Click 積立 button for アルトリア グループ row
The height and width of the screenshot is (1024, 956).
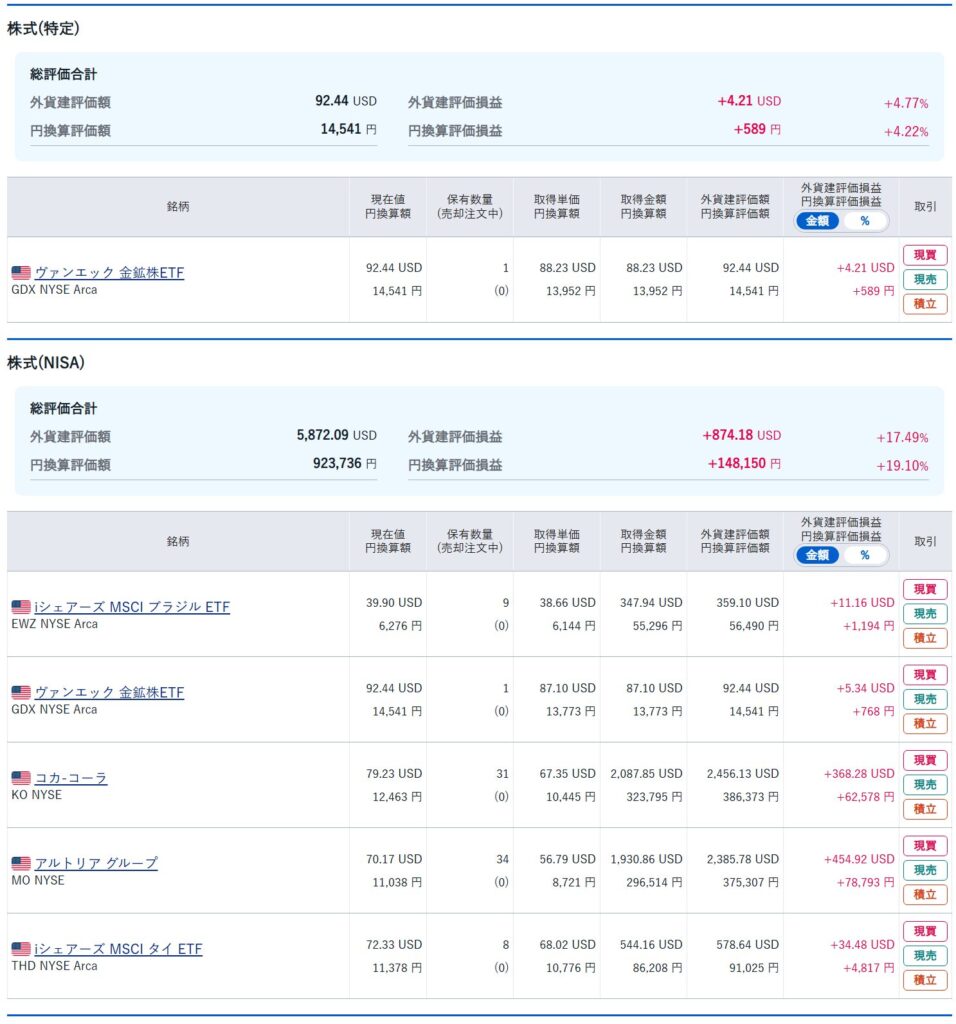tap(925, 895)
